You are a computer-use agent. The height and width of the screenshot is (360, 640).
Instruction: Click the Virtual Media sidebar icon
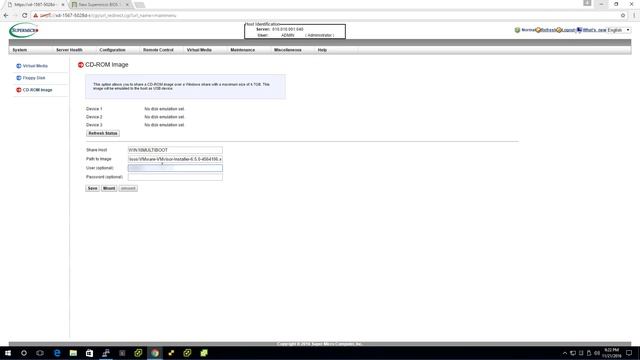click(18, 66)
